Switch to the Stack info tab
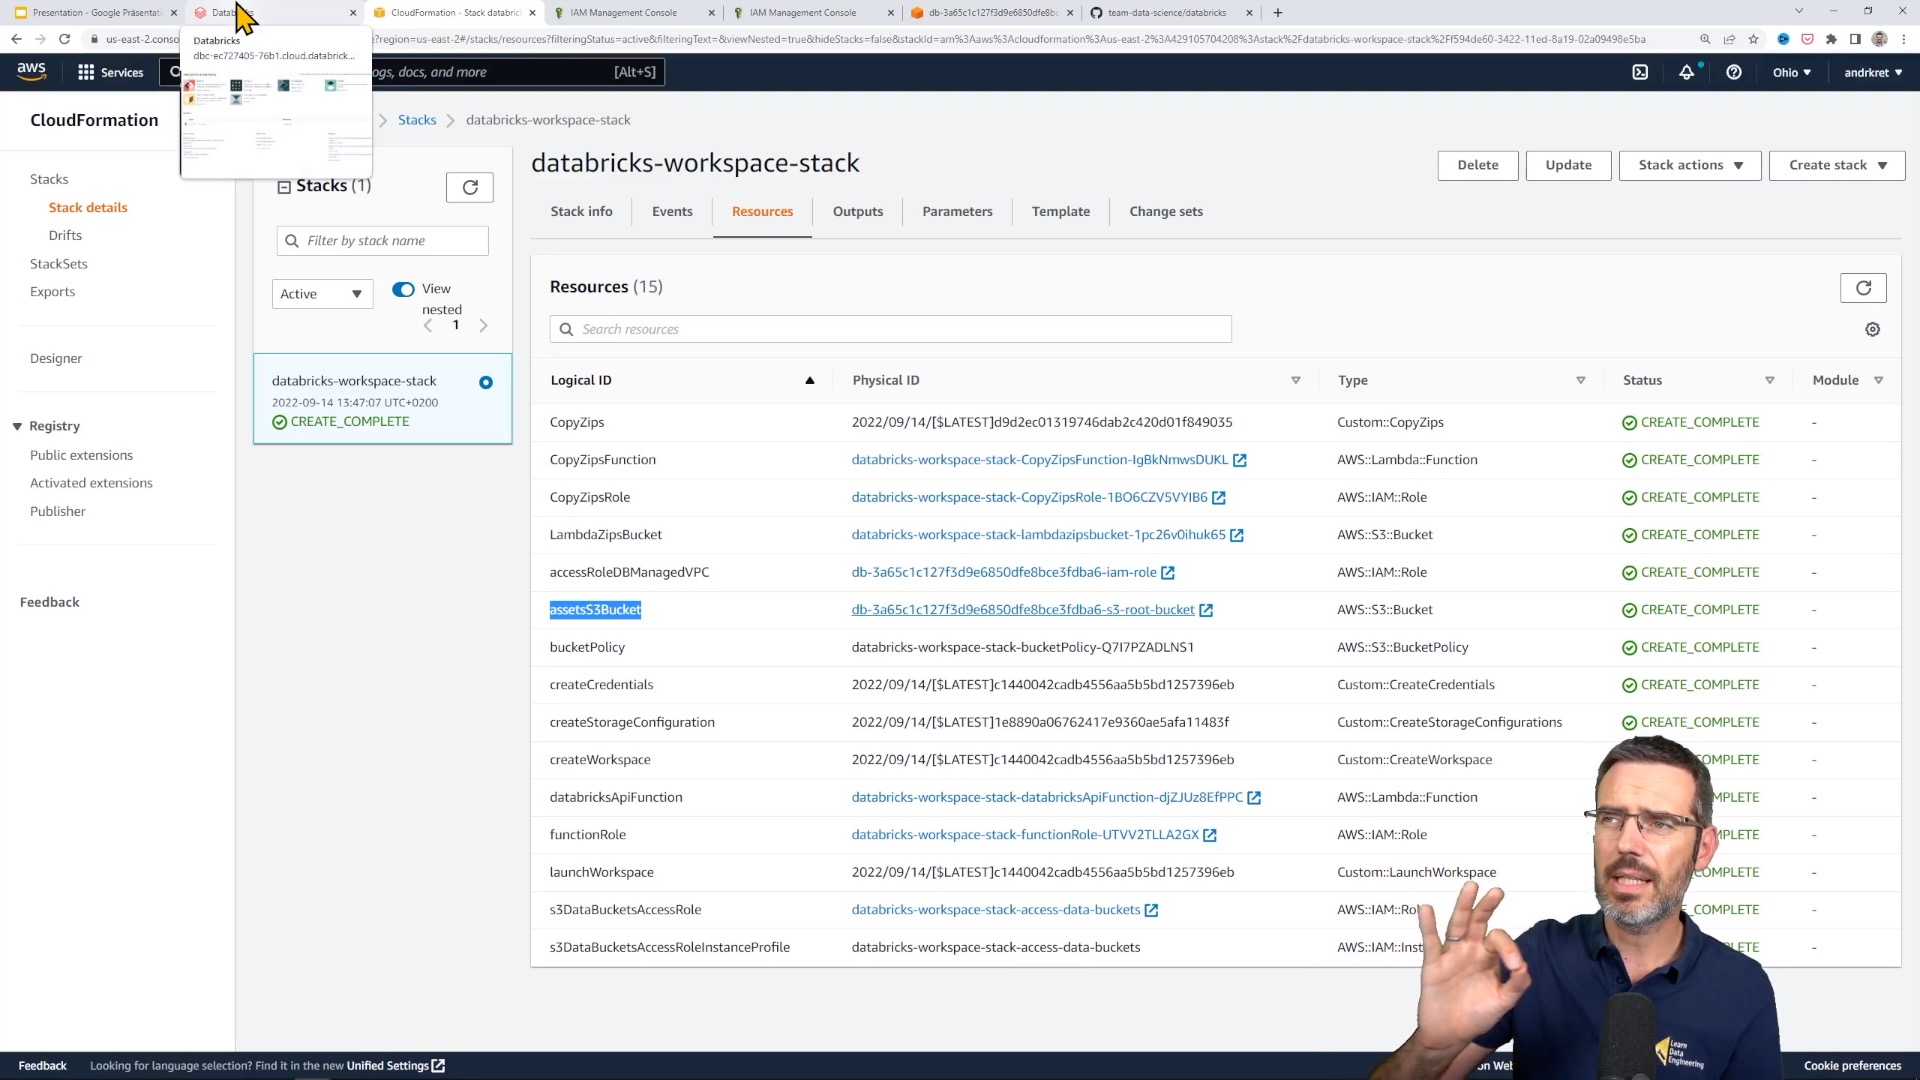 pyautogui.click(x=581, y=211)
